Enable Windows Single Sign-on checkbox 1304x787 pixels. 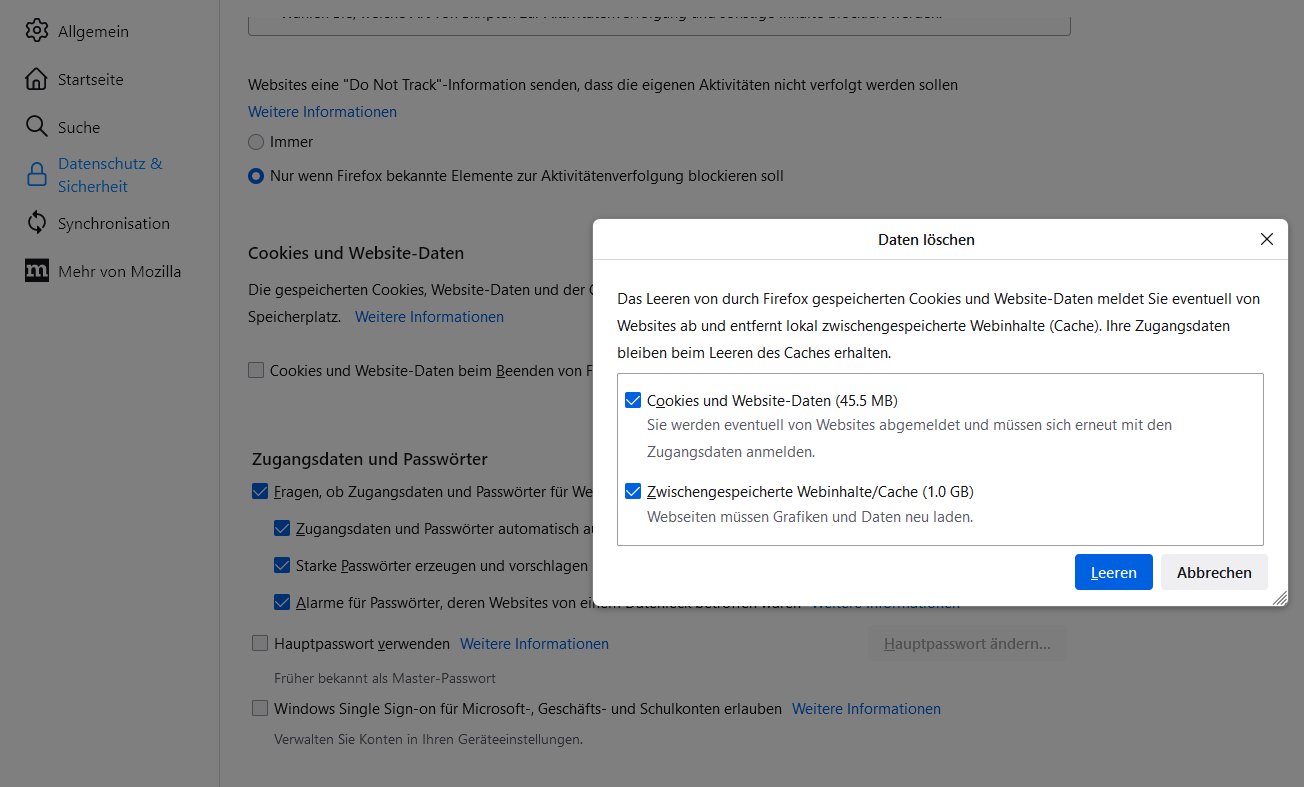point(260,709)
